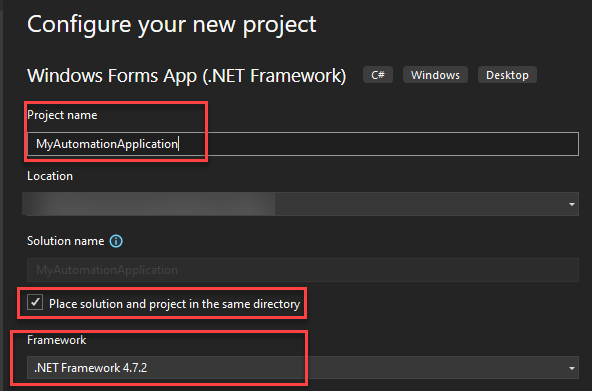Click the Desktop project type tag
Image resolution: width=592 pixels, height=391 pixels.
coord(507,75)
